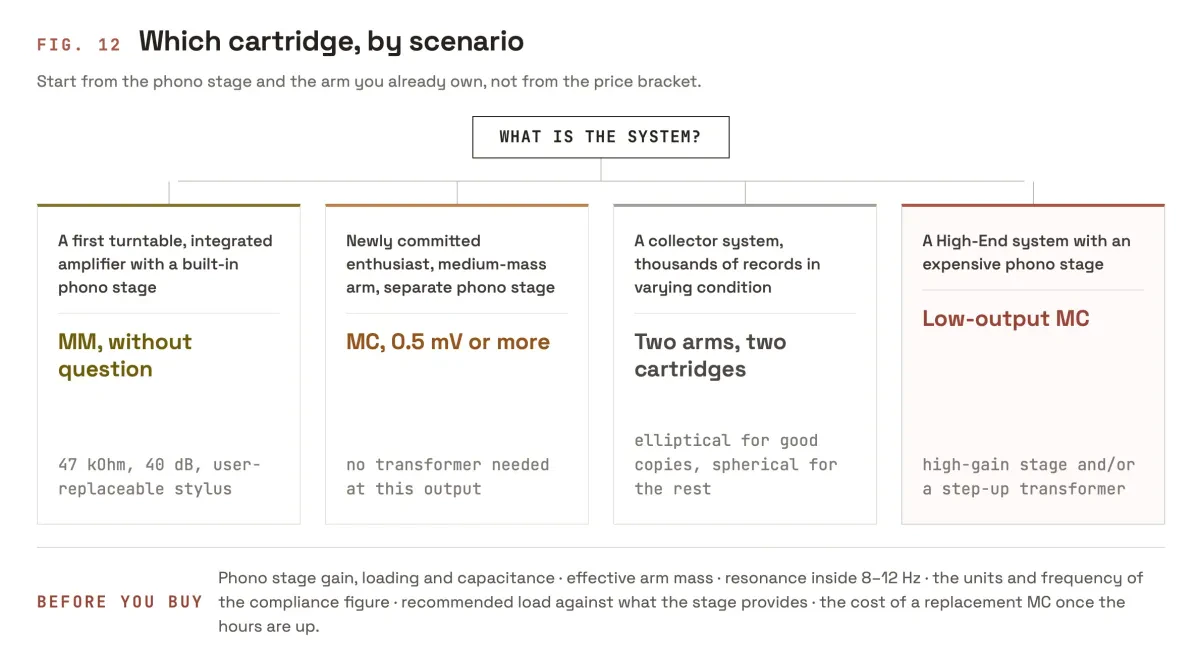
Task: Click the 'Newly committed enthusiast' scenario text
Action: point(450,264)
